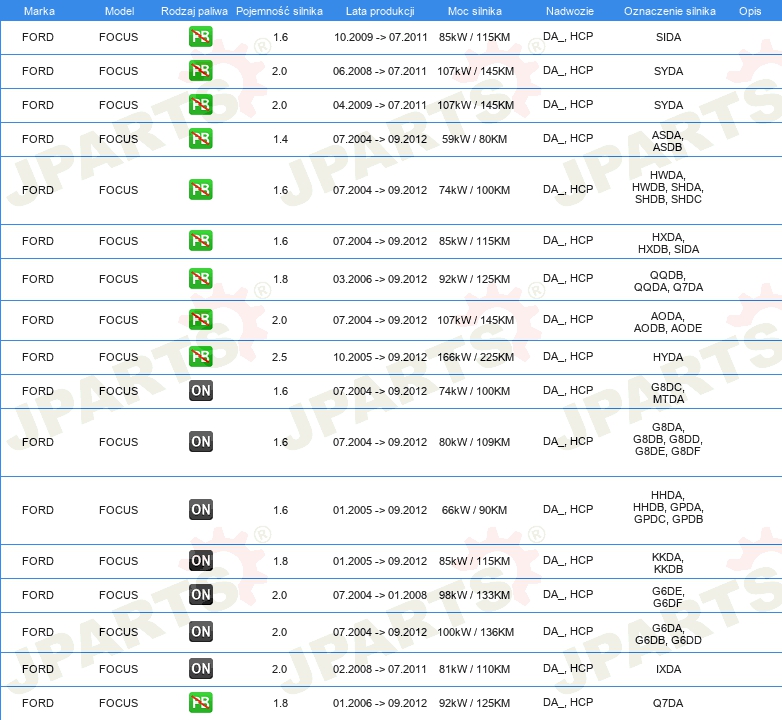This screenshot has width=782, height=720.
Task: Click the 100kW / 136KM power cell
Action: [475, 632]
